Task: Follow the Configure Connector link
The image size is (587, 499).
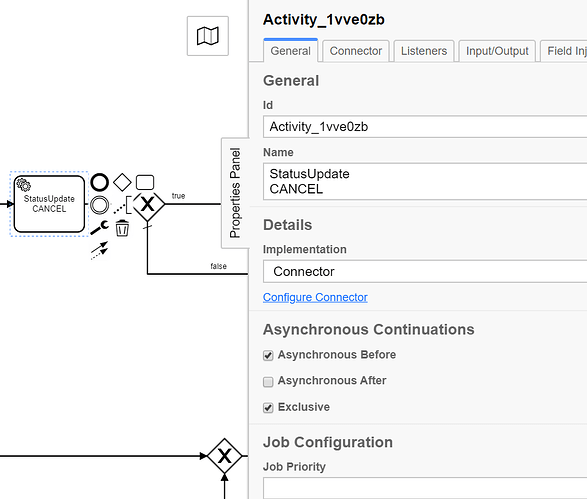Action: 315,297
